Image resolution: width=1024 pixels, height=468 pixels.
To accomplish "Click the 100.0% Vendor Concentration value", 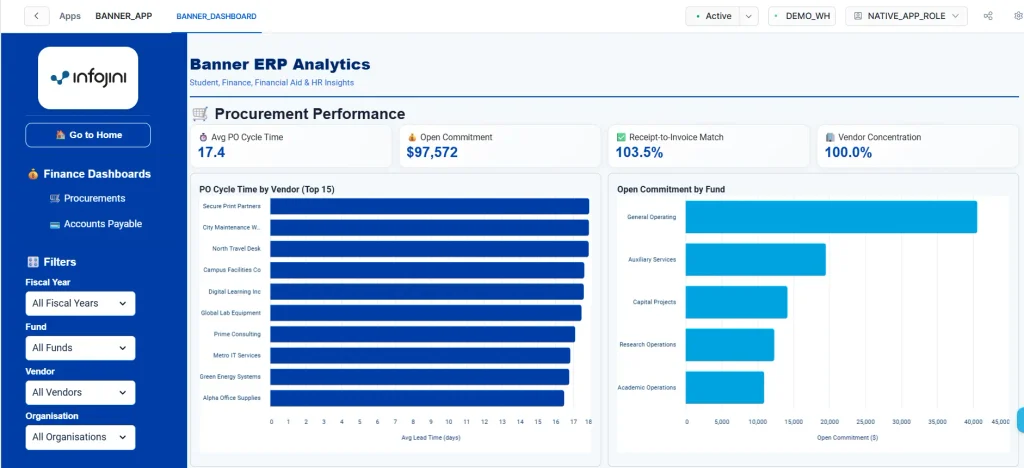I will [848, 153].
